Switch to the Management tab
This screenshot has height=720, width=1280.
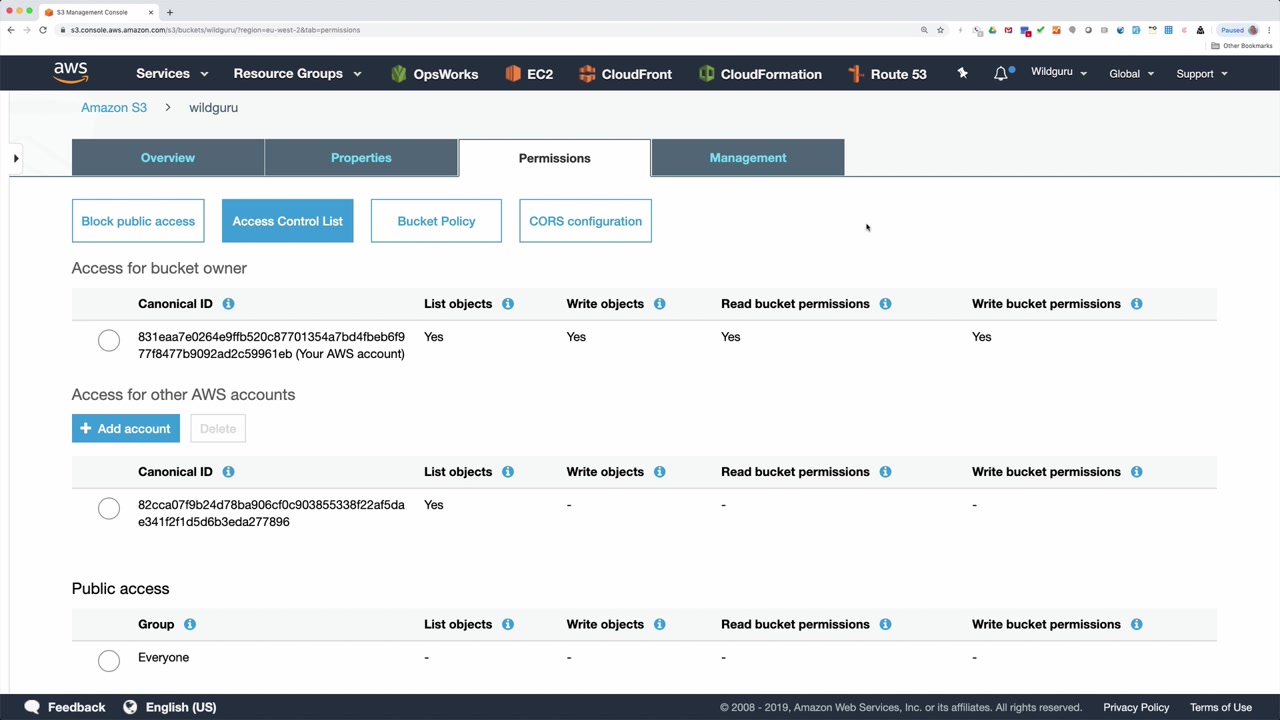point(748,158)
